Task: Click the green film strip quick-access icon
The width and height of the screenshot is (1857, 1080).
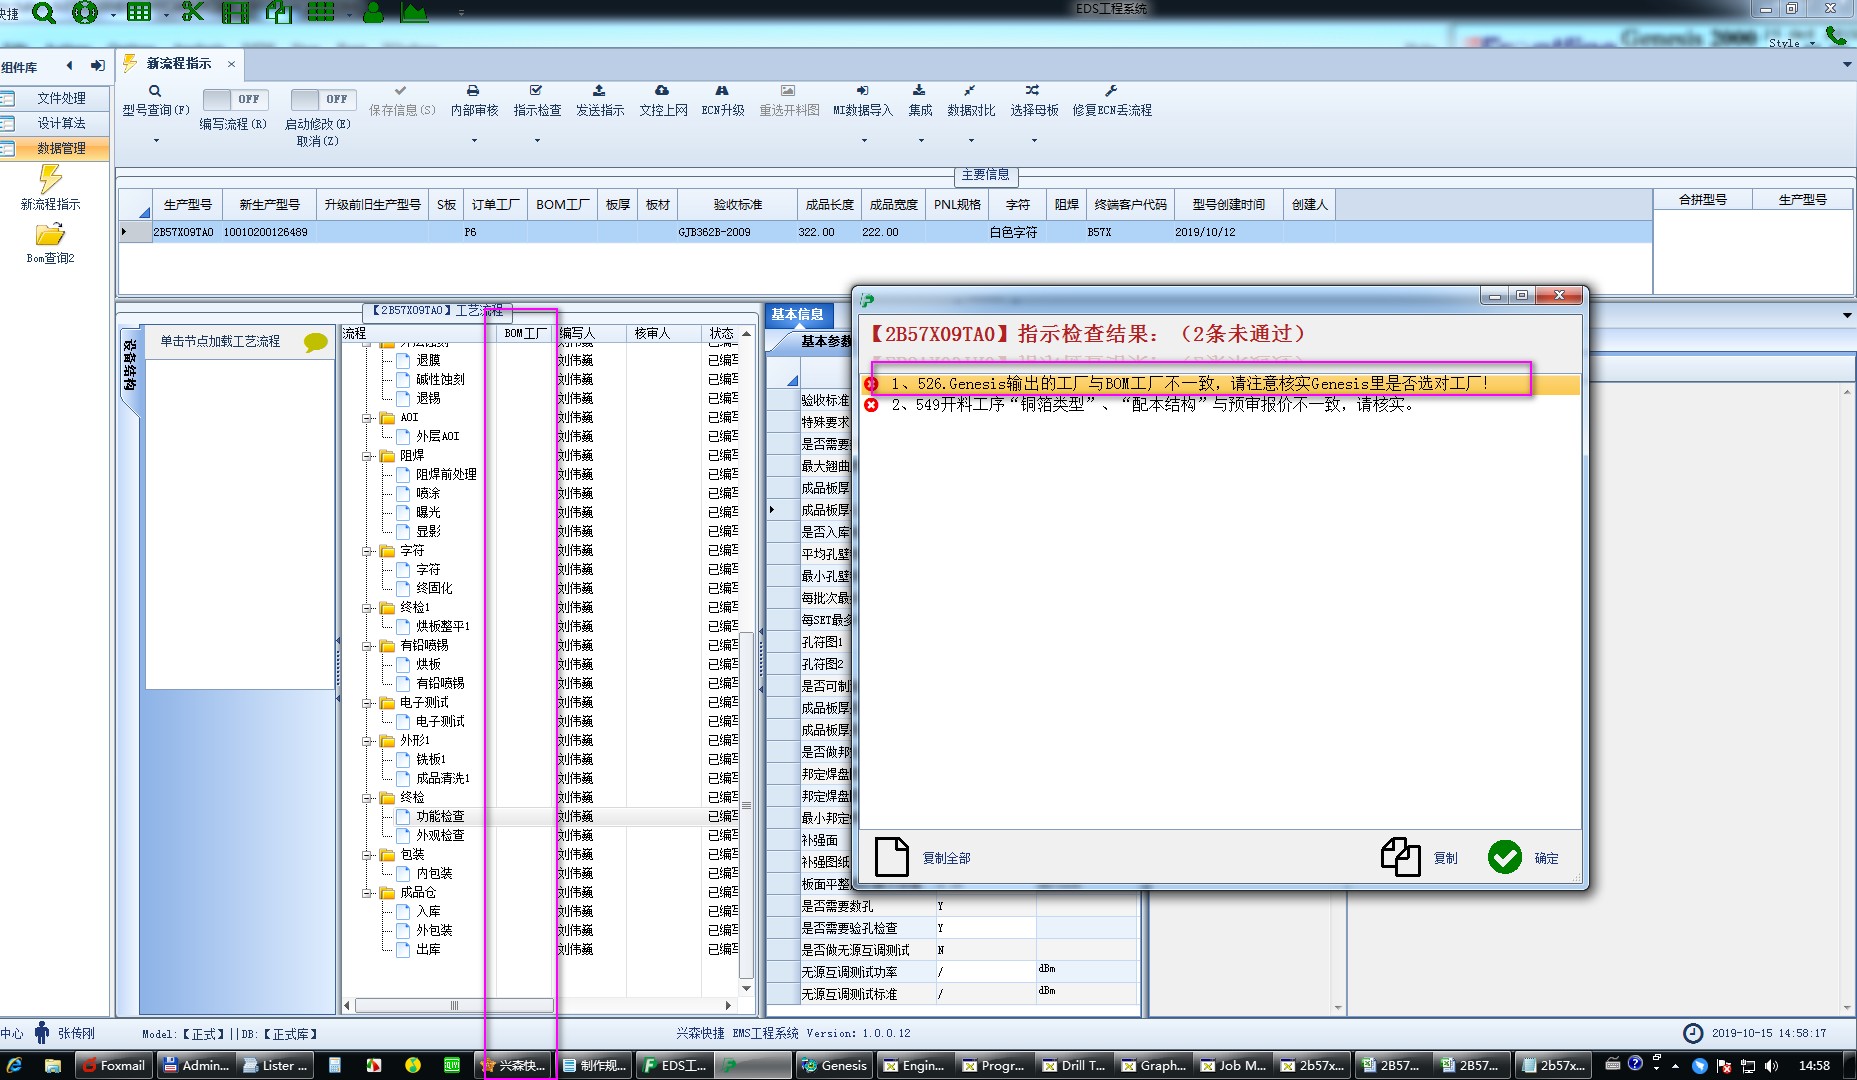Action: [235, 12]
